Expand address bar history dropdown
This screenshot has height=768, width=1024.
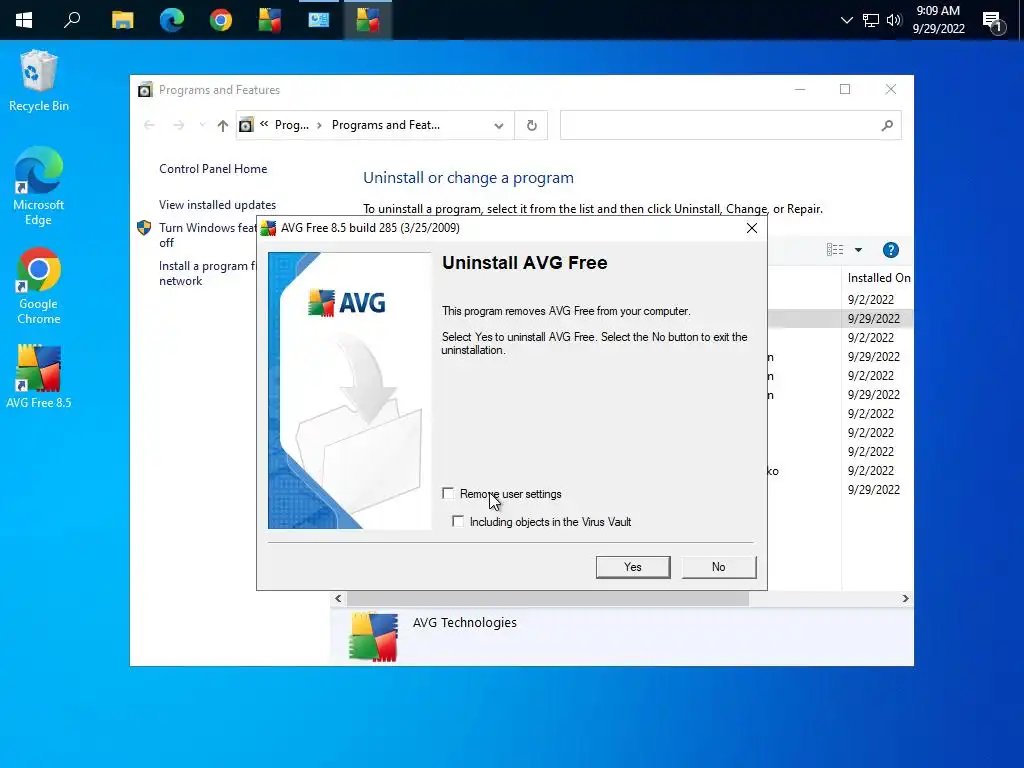tap(499, 125)
